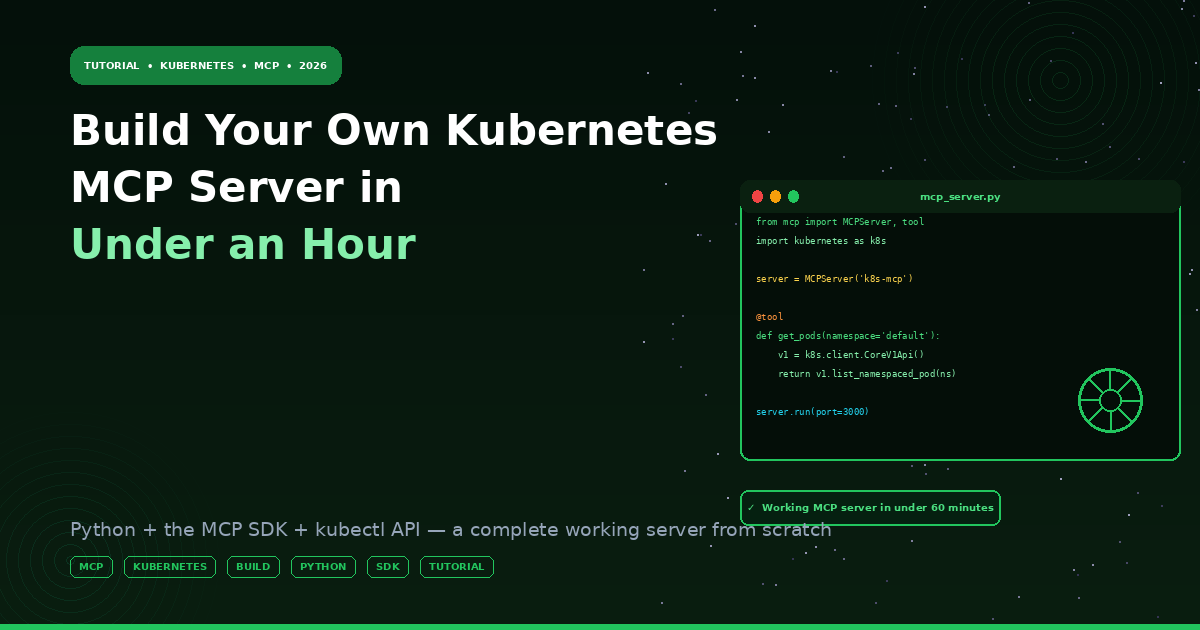Image resolution: width=1200 pixels, height=630 pixels.
Task: Select the PYTHON tag pill
Action: [323, 567]
